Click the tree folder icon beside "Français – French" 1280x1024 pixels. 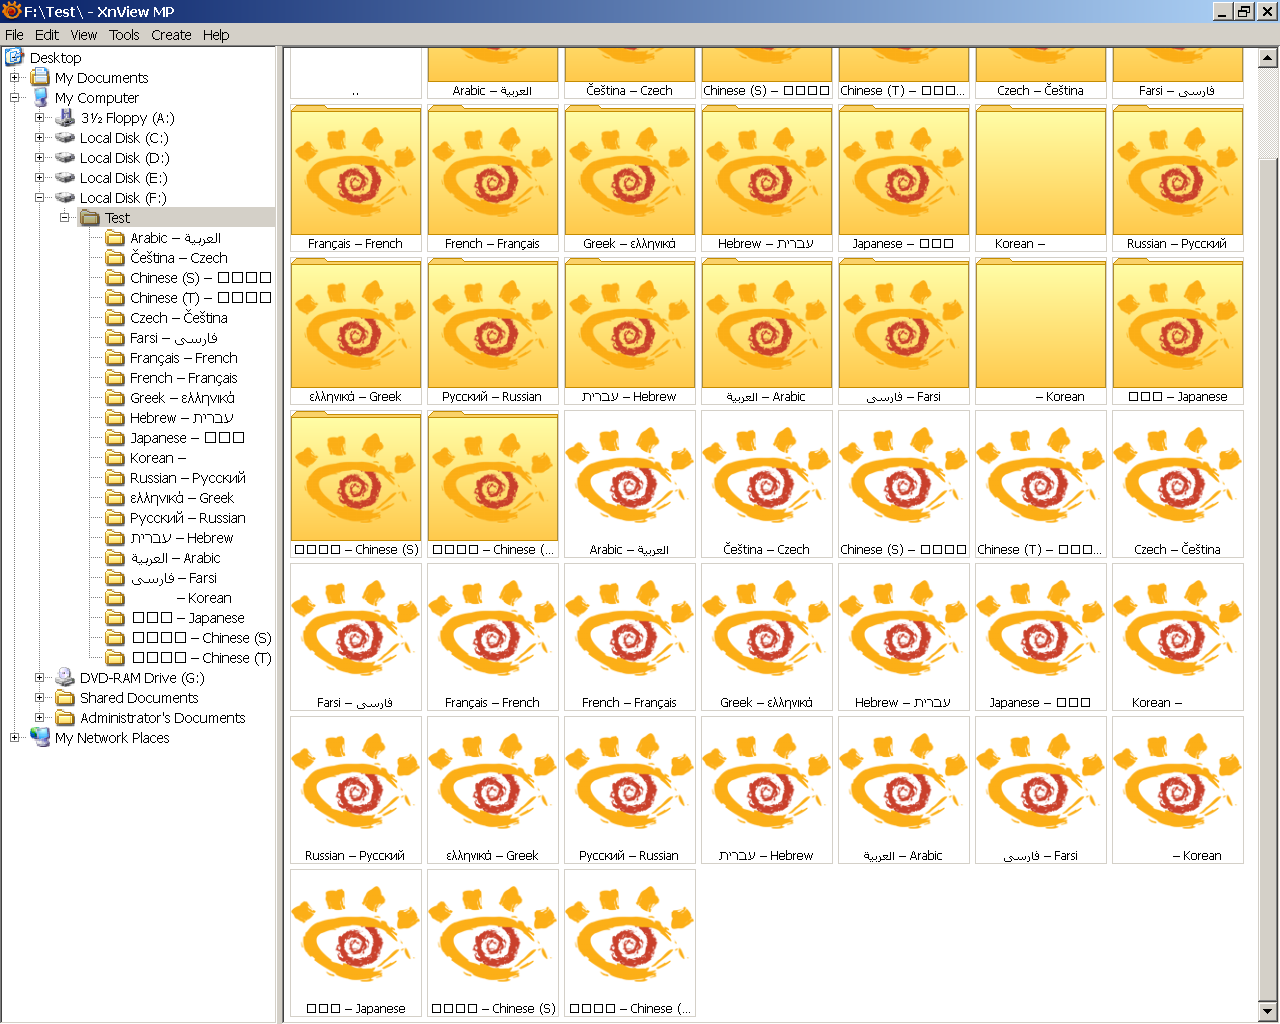coord(115,357)
